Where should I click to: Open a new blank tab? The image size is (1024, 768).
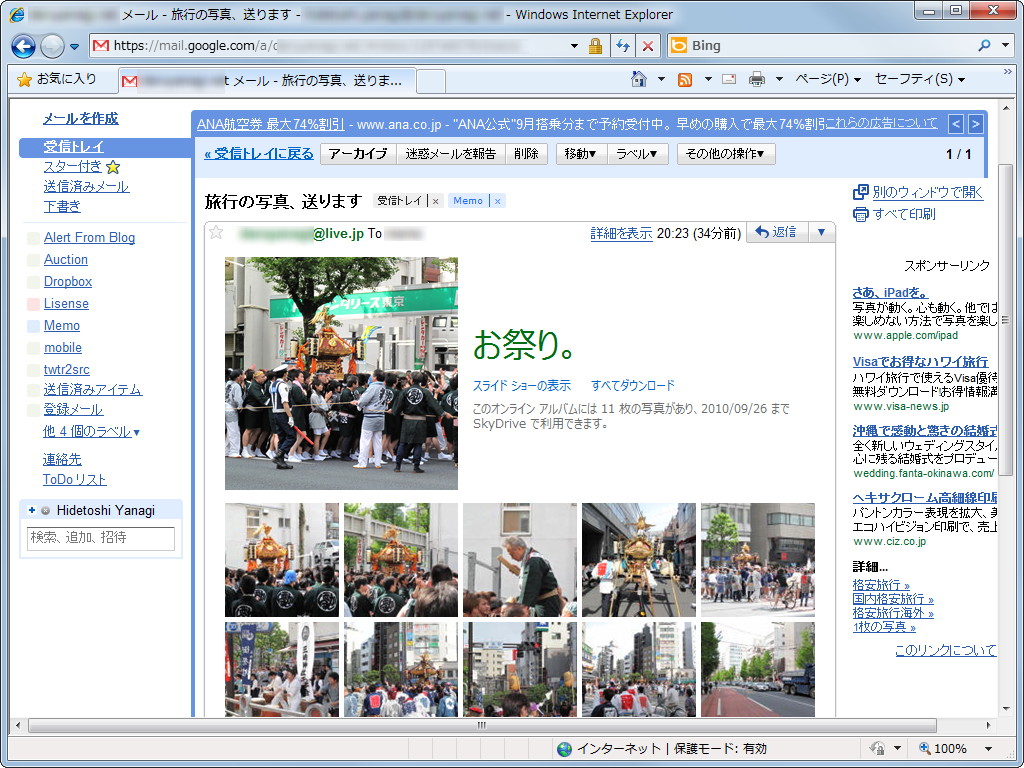tap(431, 82)
